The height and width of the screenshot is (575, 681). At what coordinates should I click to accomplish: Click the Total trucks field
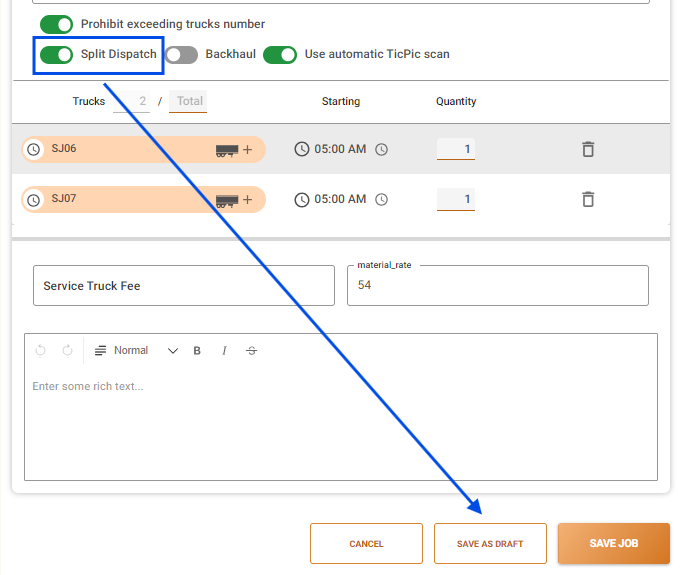tap(188, 101)
